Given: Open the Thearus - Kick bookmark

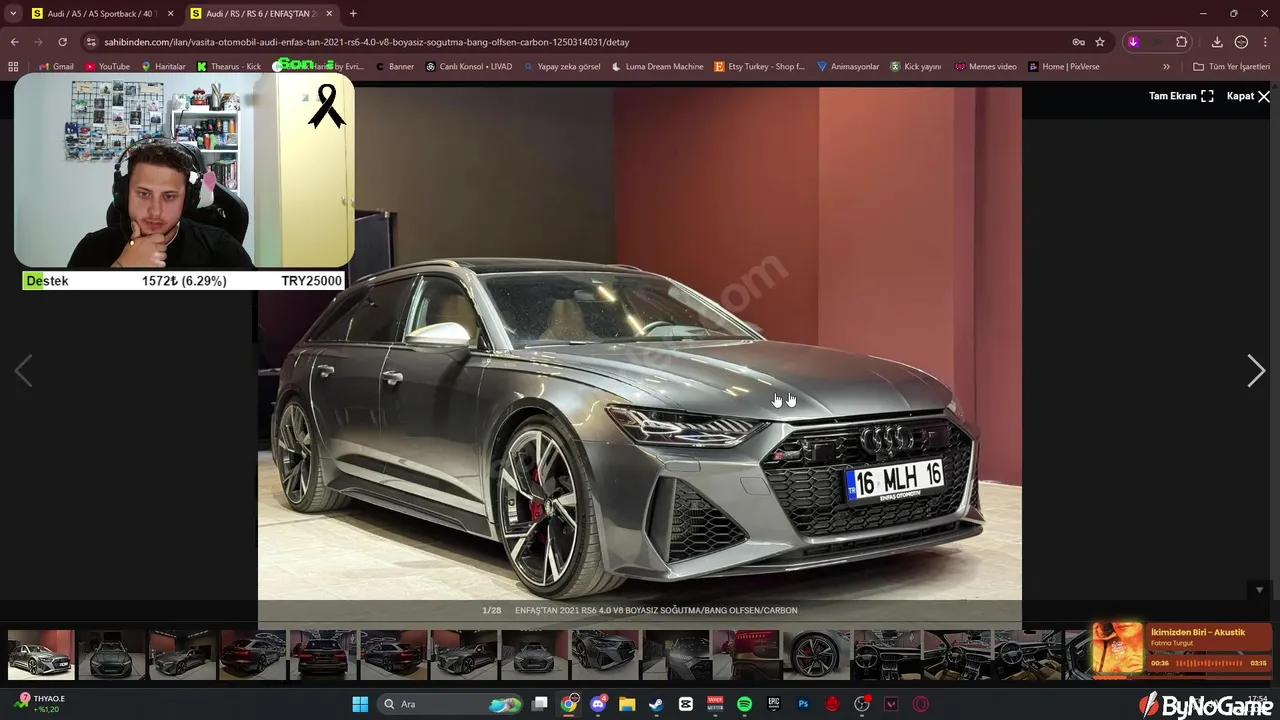Looking at the screenshot, I should (x=229, y=67).
